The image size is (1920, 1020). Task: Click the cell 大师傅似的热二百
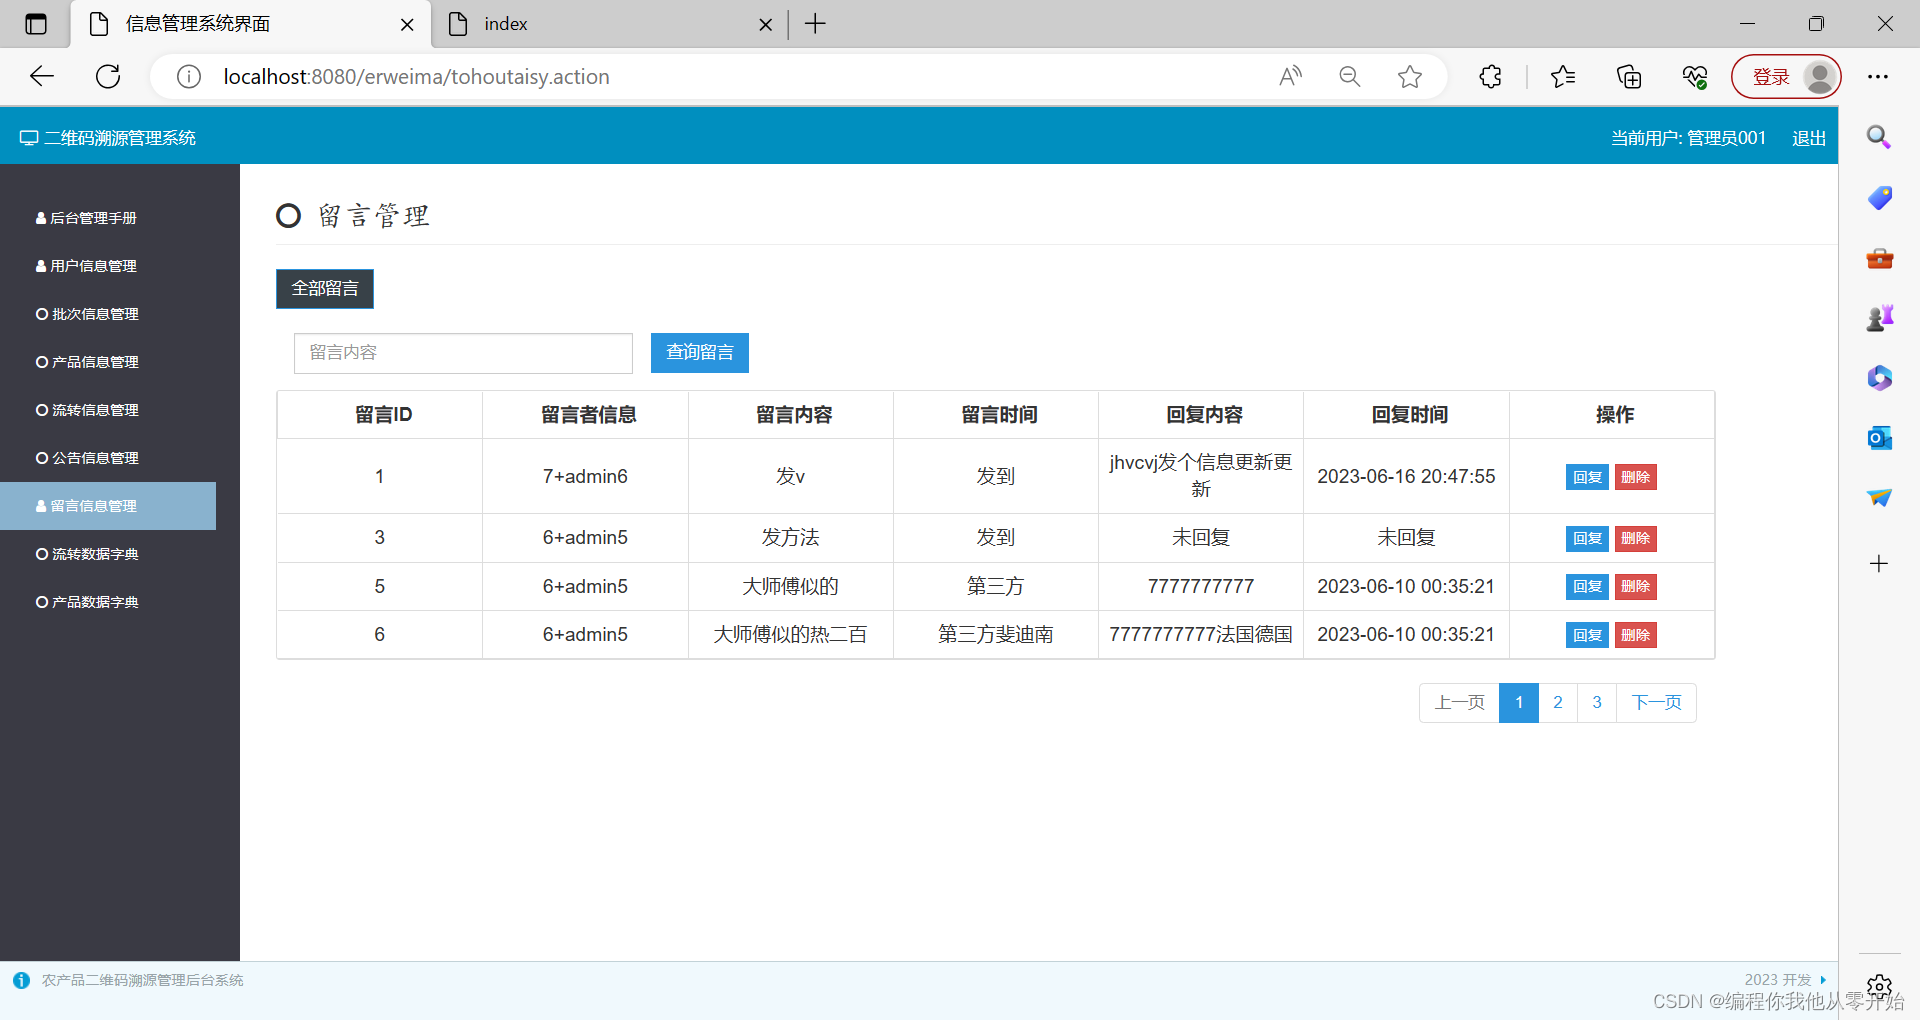coord(790,635)
